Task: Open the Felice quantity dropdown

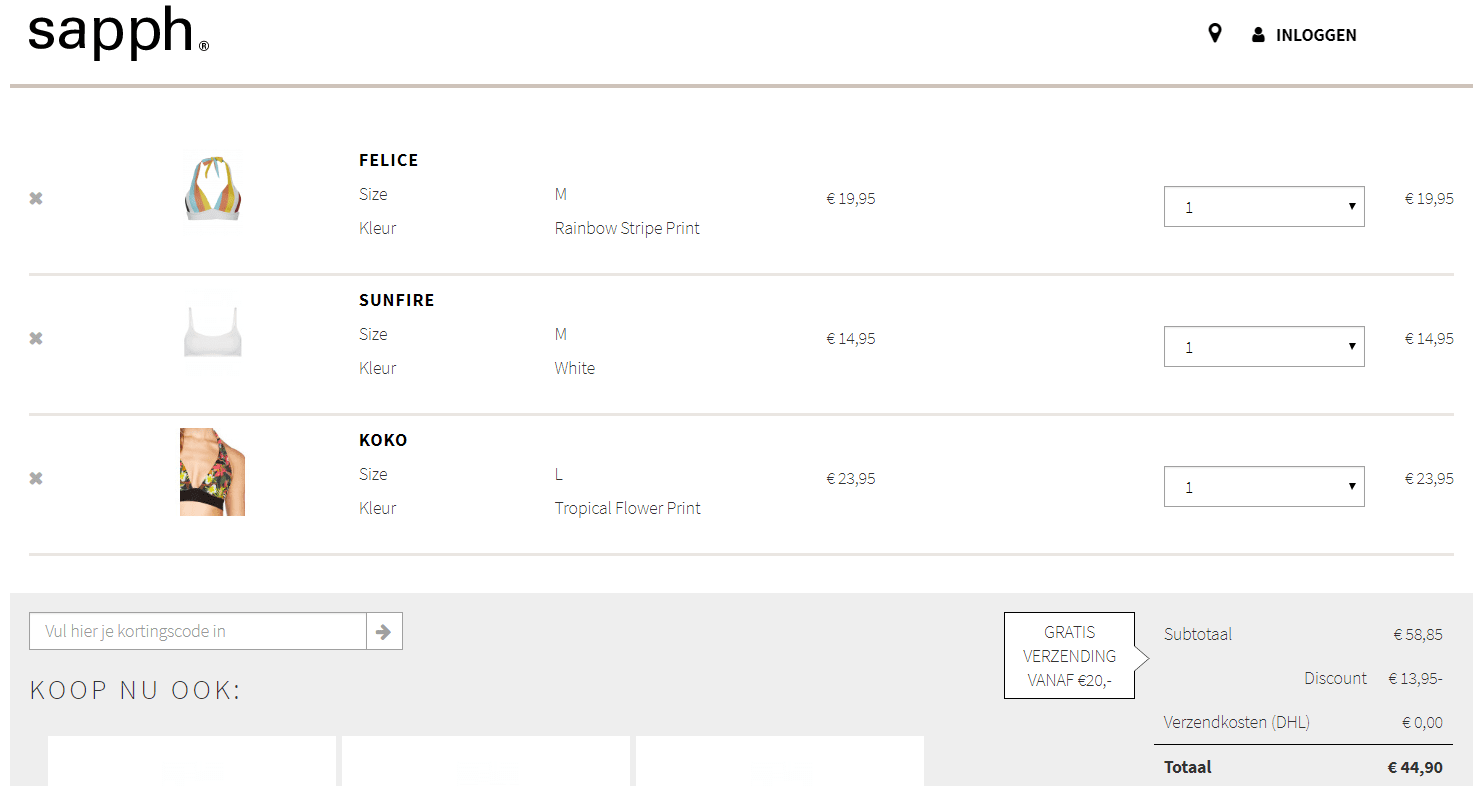Action: (x=1264, y=207)
